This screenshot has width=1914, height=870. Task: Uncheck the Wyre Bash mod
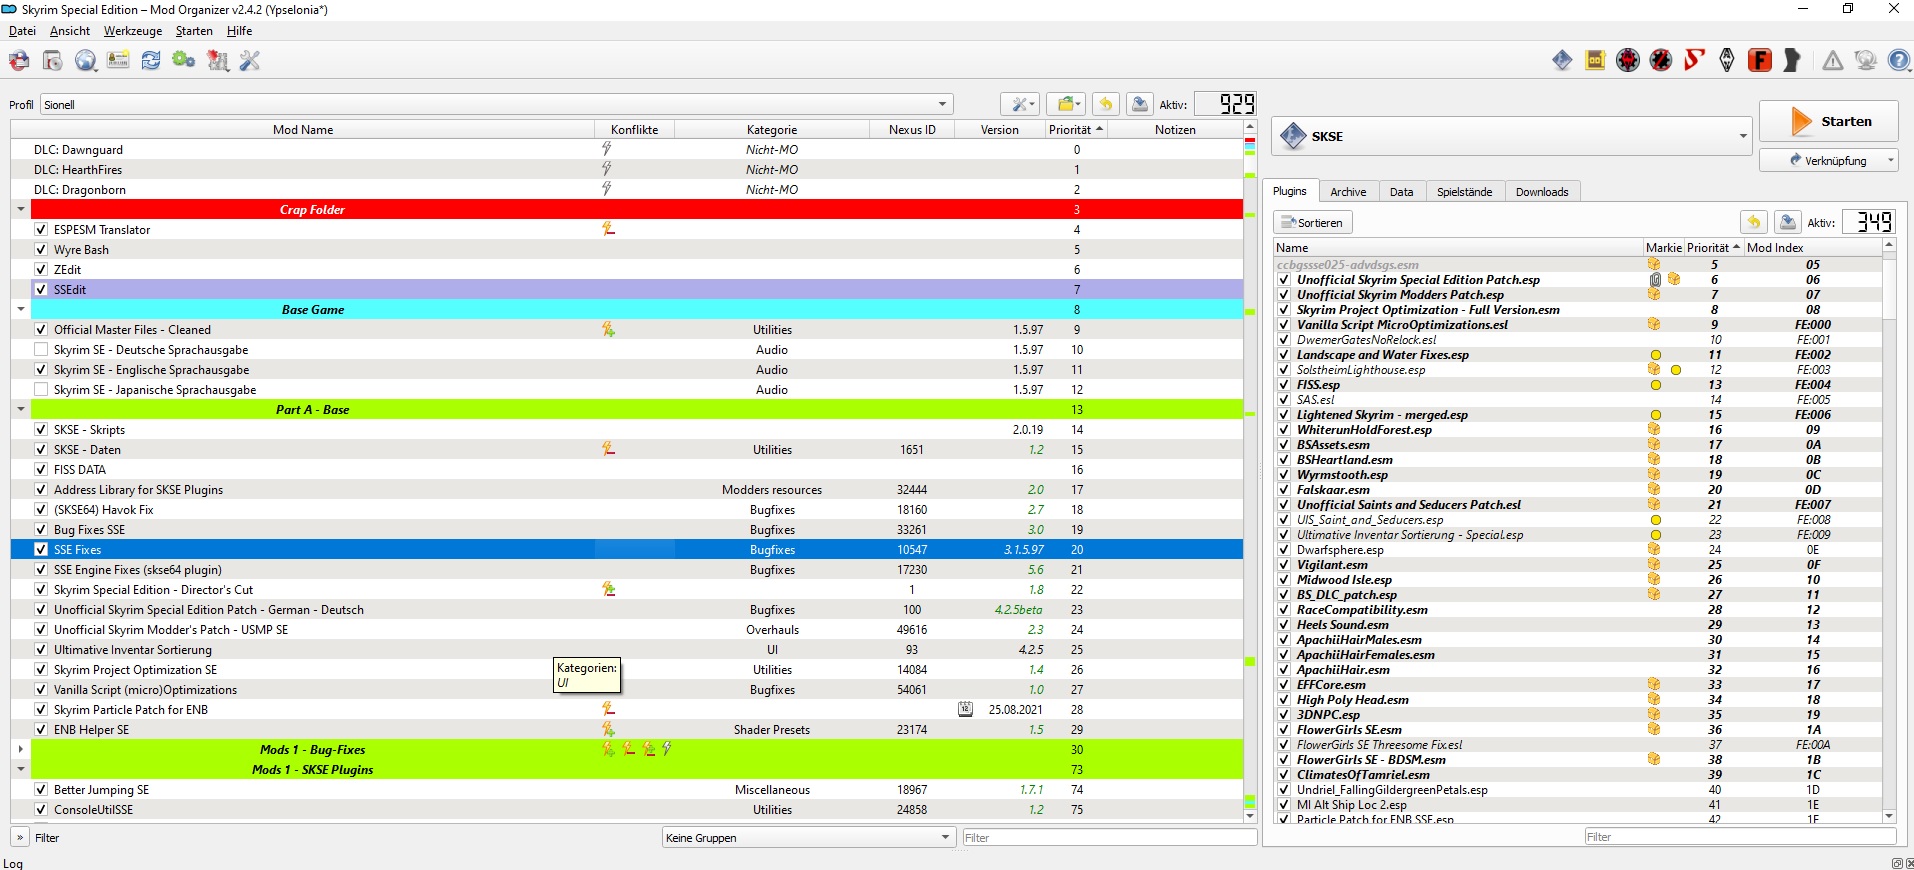coord(41,250)
